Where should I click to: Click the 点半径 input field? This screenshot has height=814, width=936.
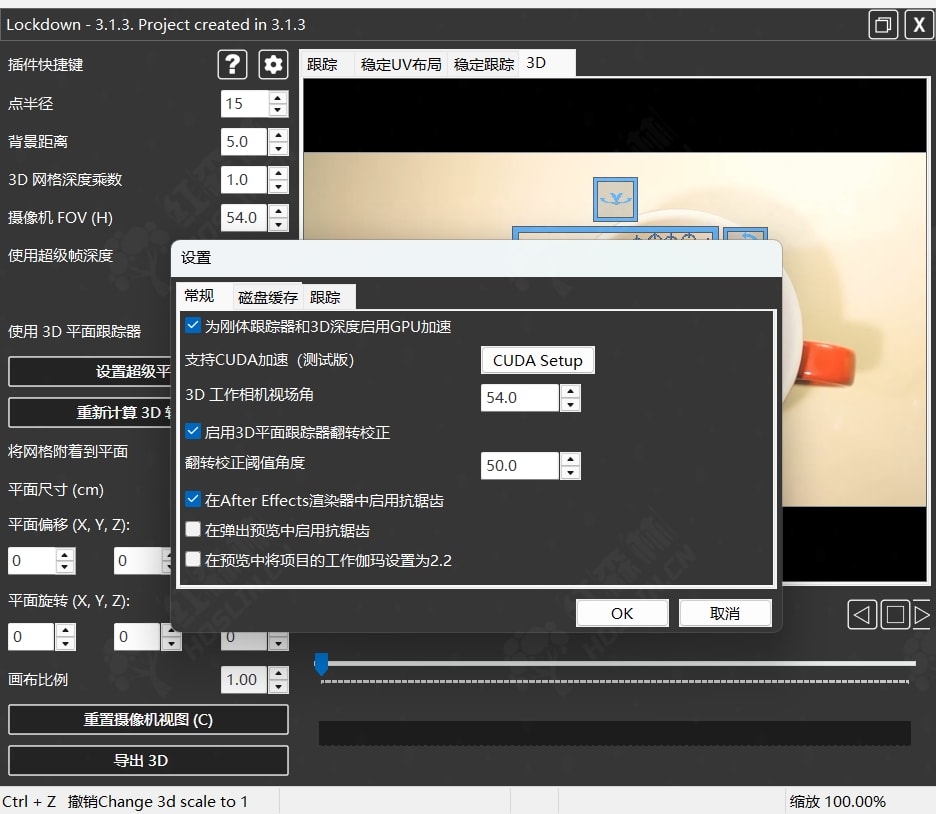pos(244,104)
